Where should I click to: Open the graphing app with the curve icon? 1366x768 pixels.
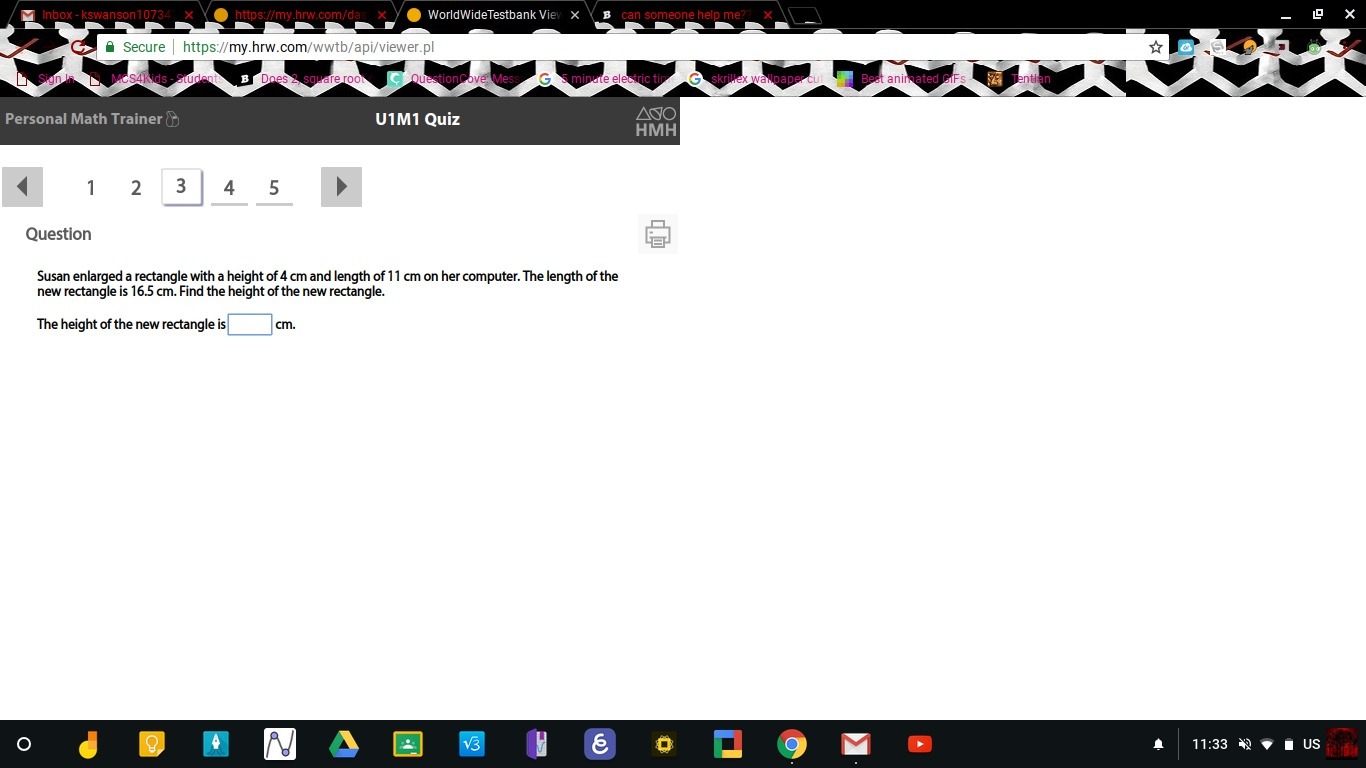280,744
